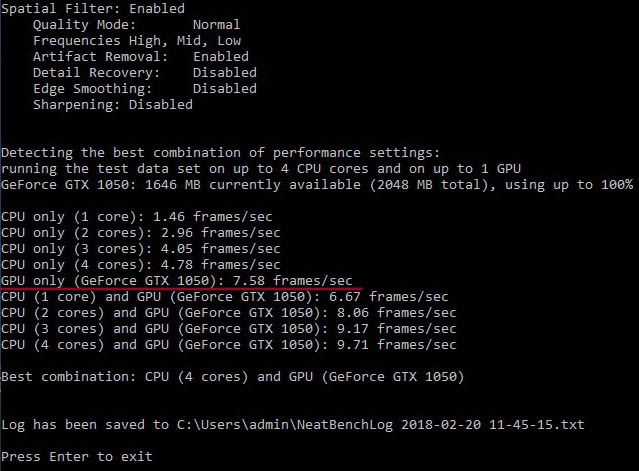Click the Best combination summary line
This screenshot has height=471, width=639.
(233, 377)
